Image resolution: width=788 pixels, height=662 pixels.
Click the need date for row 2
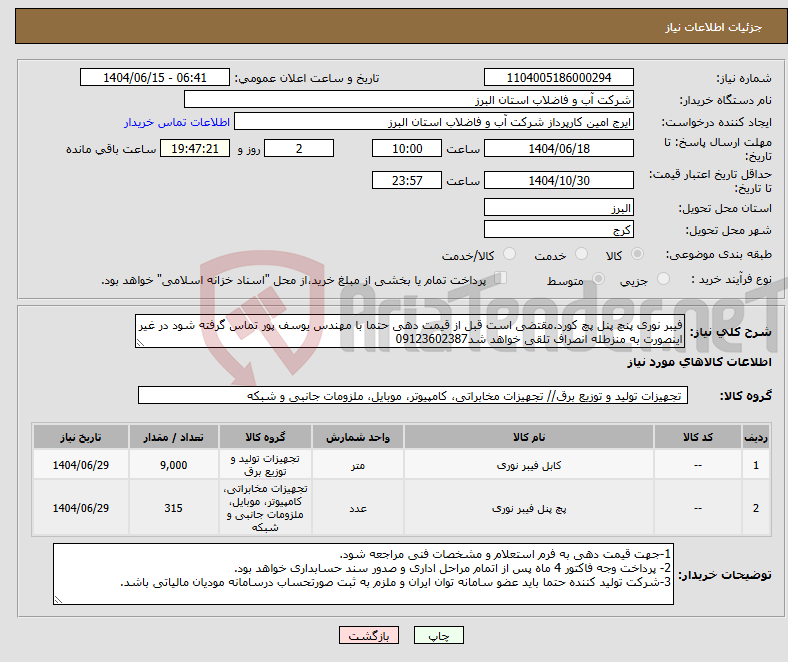(80, 508)
